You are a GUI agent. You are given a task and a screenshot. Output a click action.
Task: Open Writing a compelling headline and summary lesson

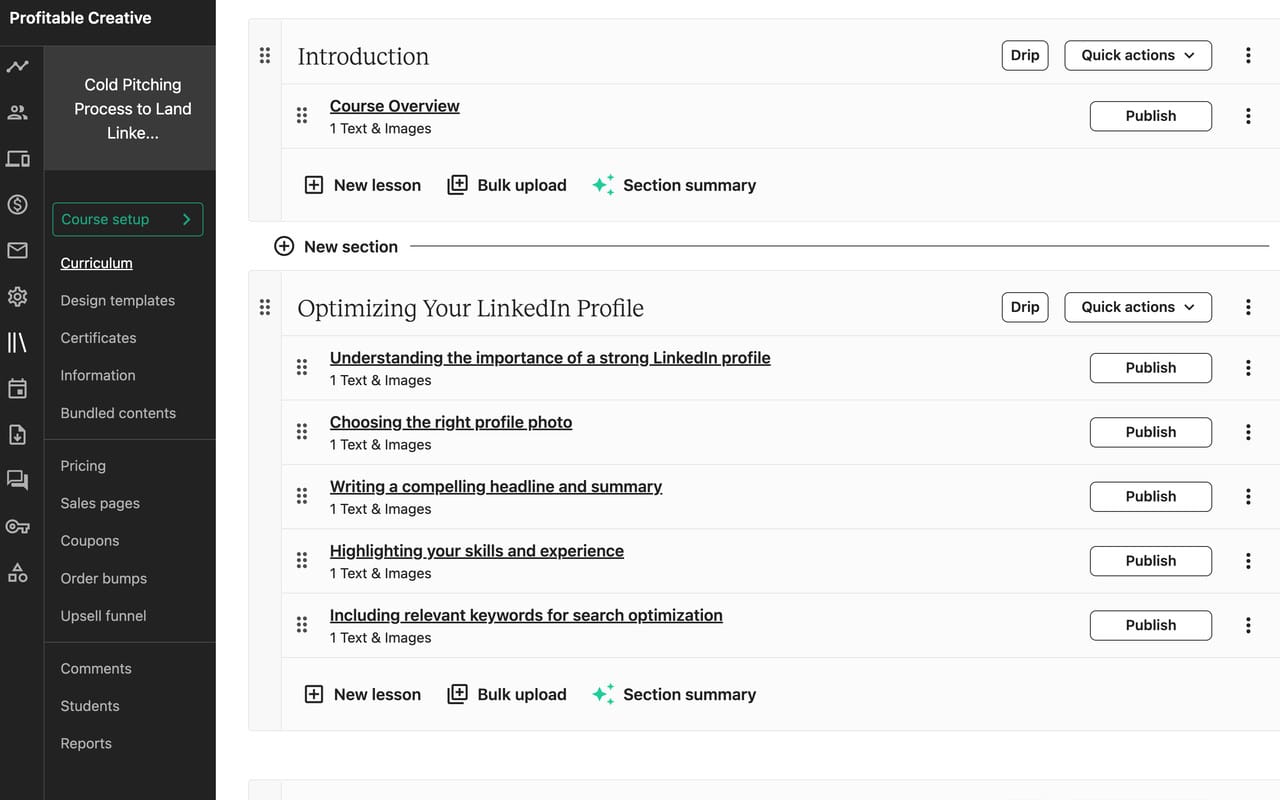point(495,486)
